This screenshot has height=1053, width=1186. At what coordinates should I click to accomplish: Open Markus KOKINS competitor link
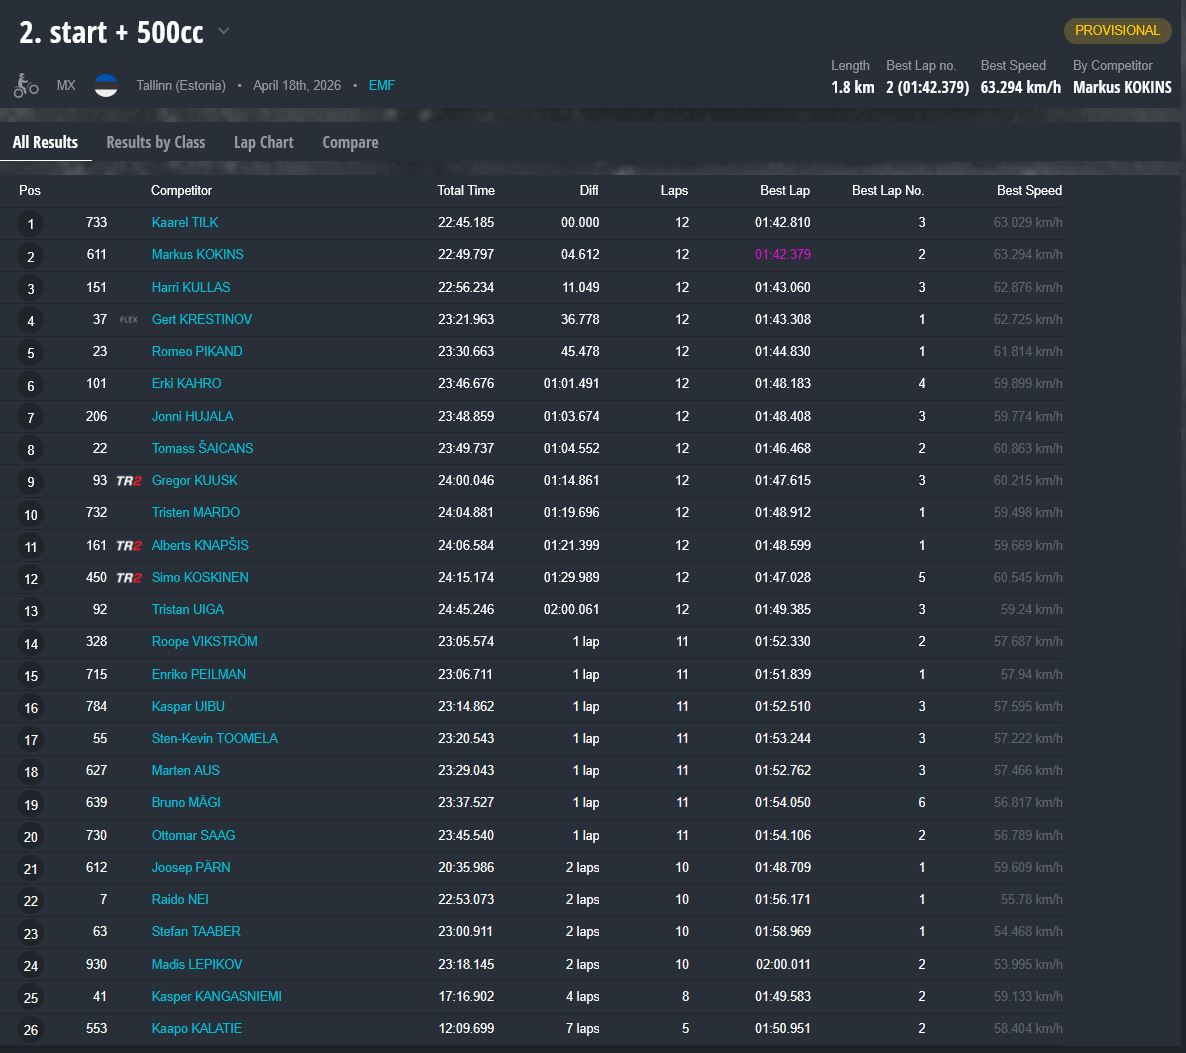click(x=197, y=254)
